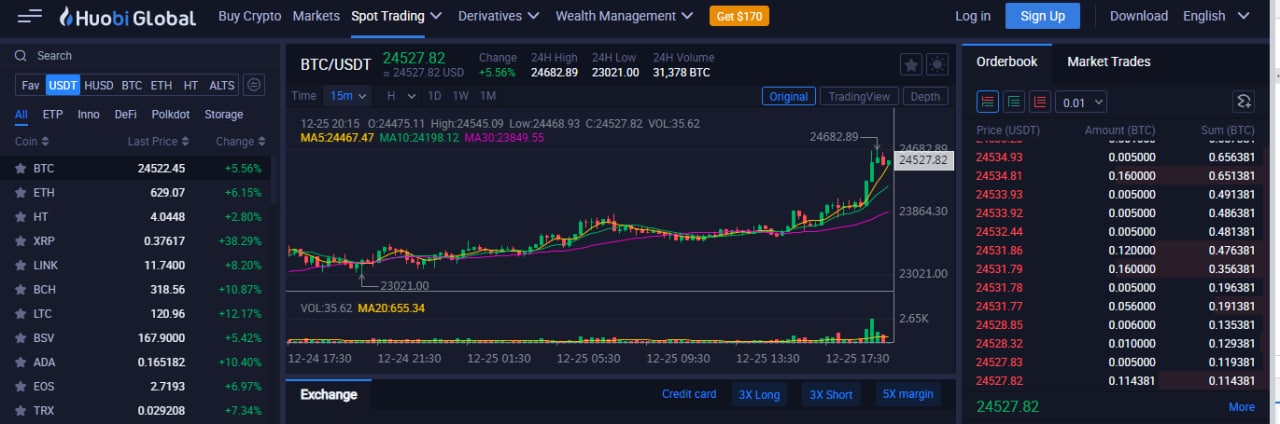The height and width of the screenshot is (424, 1280).
Task: Star the HT row in the coin list
Action: 20,216
